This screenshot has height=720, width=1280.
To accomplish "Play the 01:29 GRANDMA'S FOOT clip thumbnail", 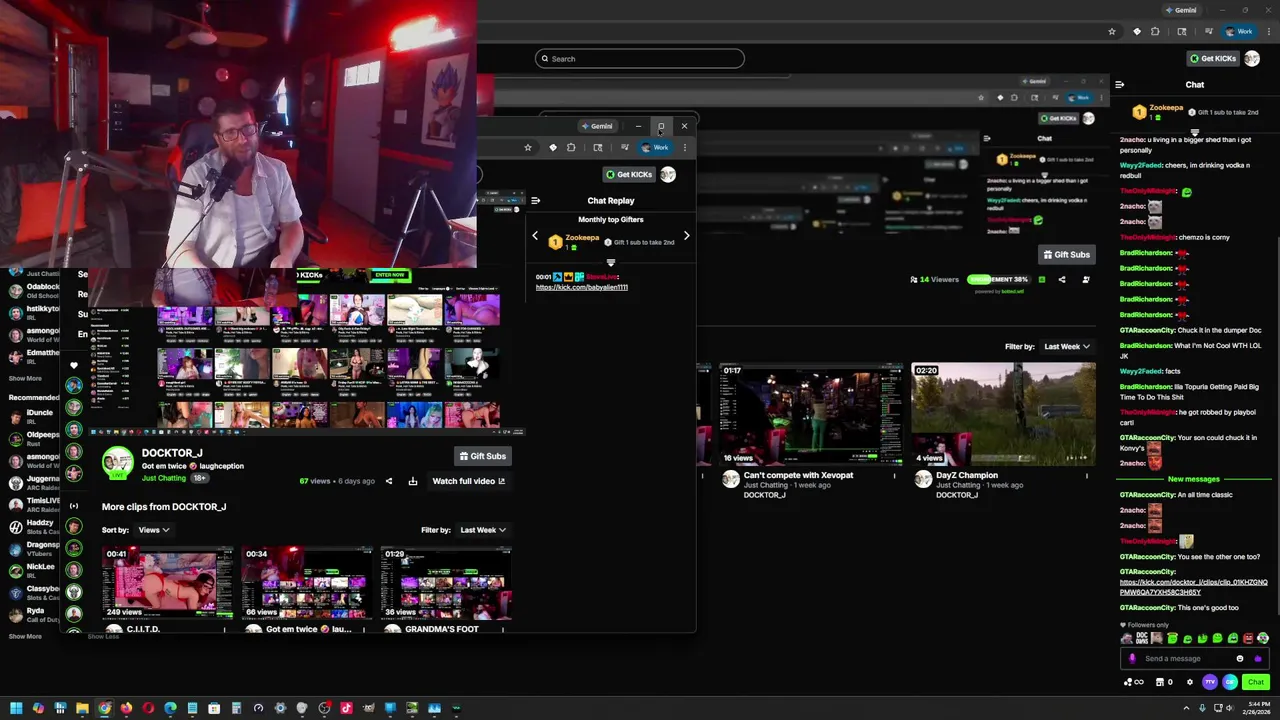I will [x=446, y=583].
